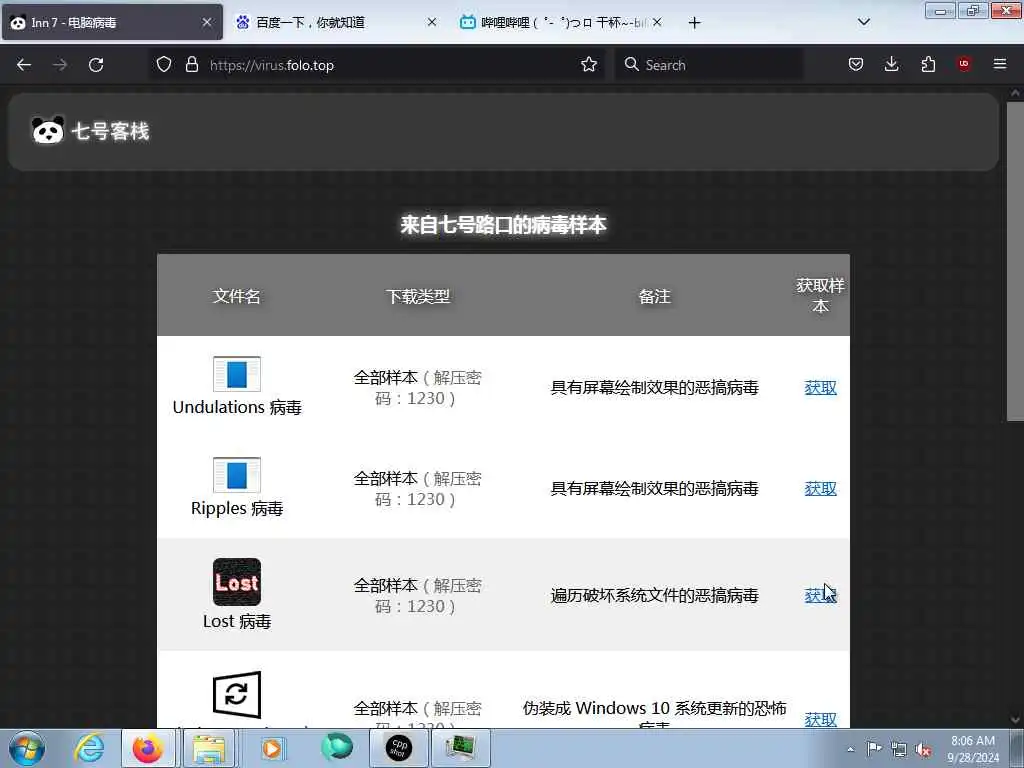Image resolution: width=1024 pixels, height=768 pixels.
Task: Click the muted volume tray icon
Action: tap(923, 750)
